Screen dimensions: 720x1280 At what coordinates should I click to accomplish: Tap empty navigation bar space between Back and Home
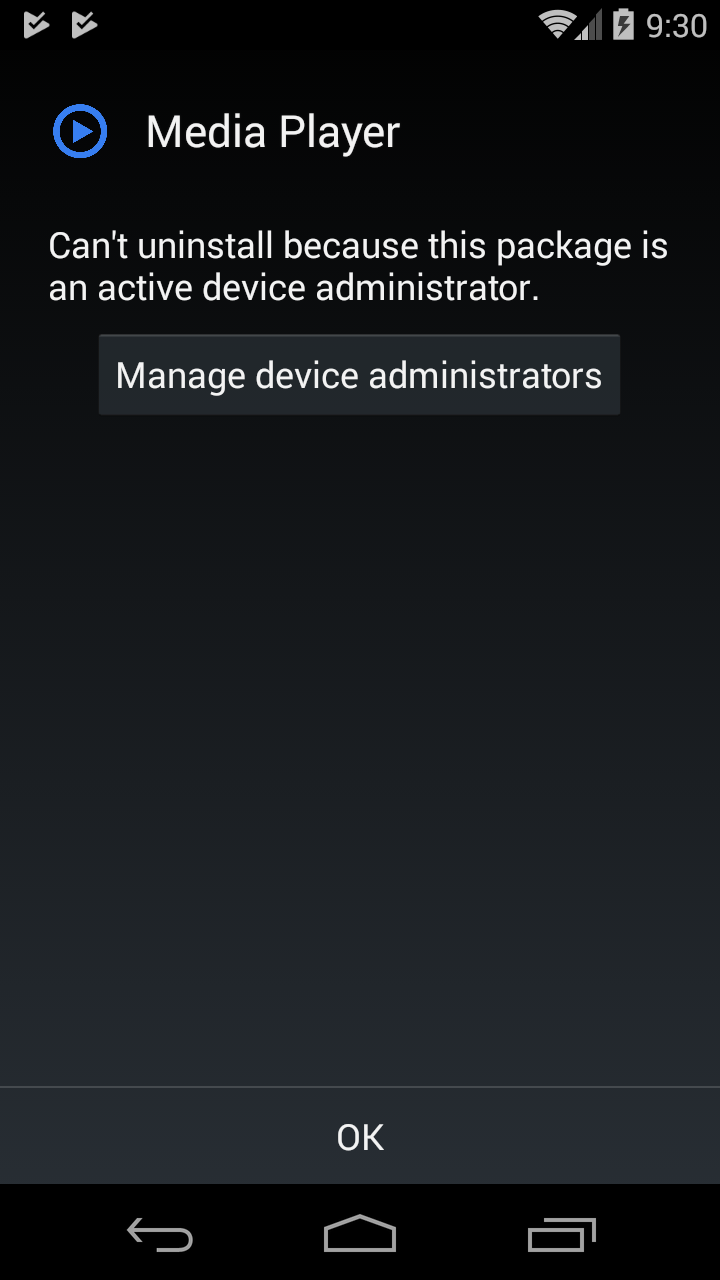pyautogui.click(x=258, y=1234)
